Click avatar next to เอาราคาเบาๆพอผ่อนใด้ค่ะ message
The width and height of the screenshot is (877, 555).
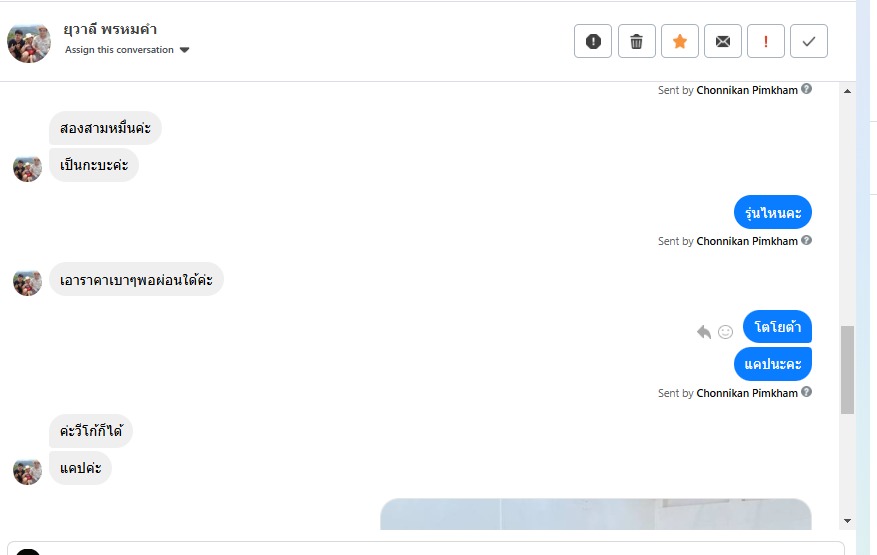click(27, 283)
